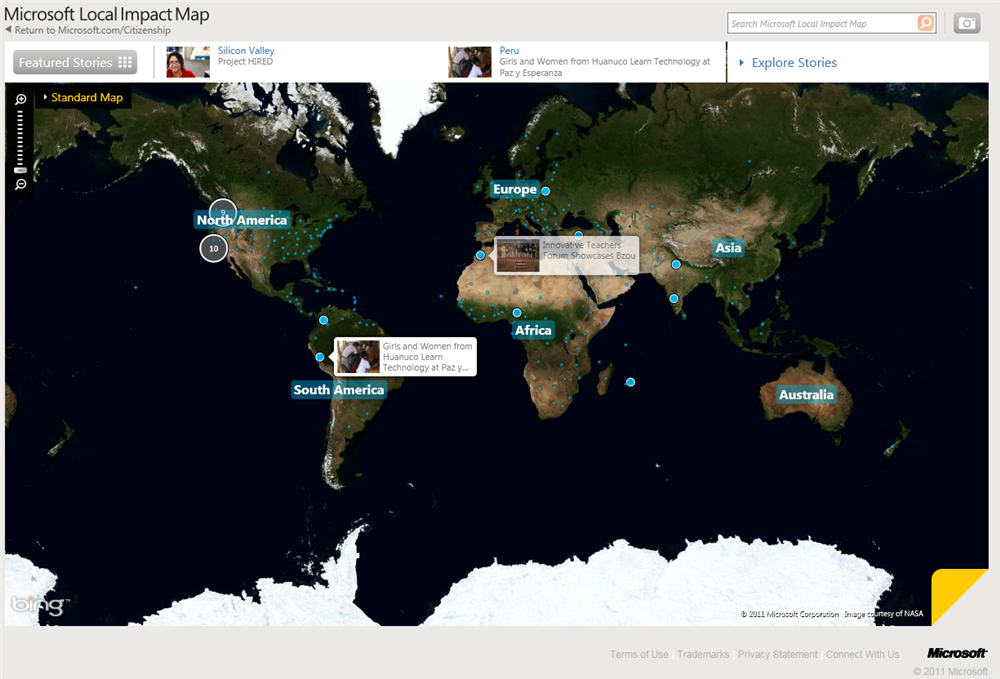
Task: Open the Connect With Us link
Action: pyautogui.click(x=862, y=654)
